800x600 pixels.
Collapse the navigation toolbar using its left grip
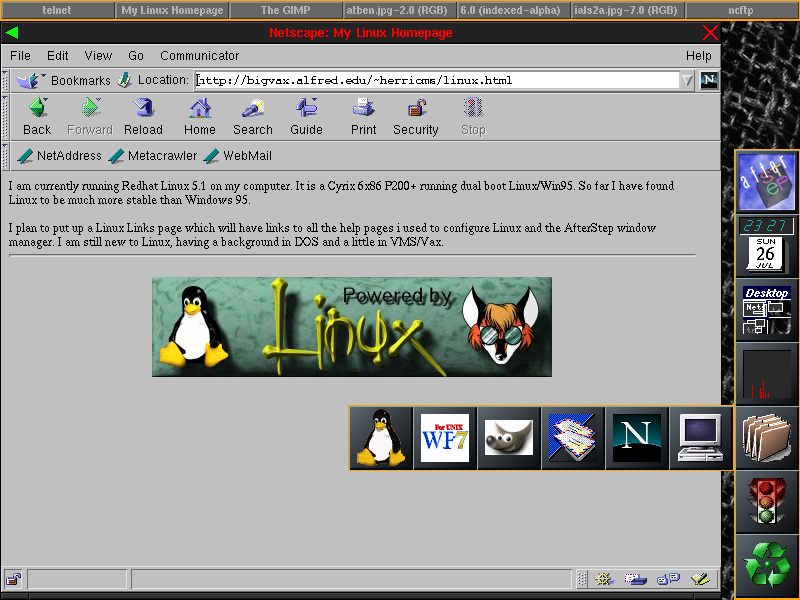(6, 117)
